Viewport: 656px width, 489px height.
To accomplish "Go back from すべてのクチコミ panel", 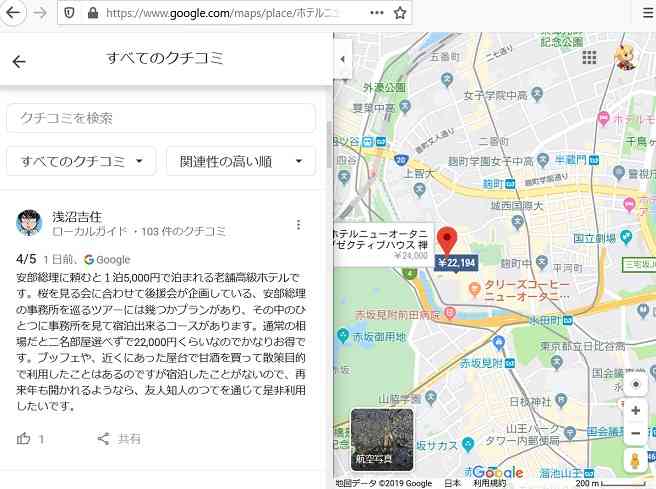I will coord(19,62).
